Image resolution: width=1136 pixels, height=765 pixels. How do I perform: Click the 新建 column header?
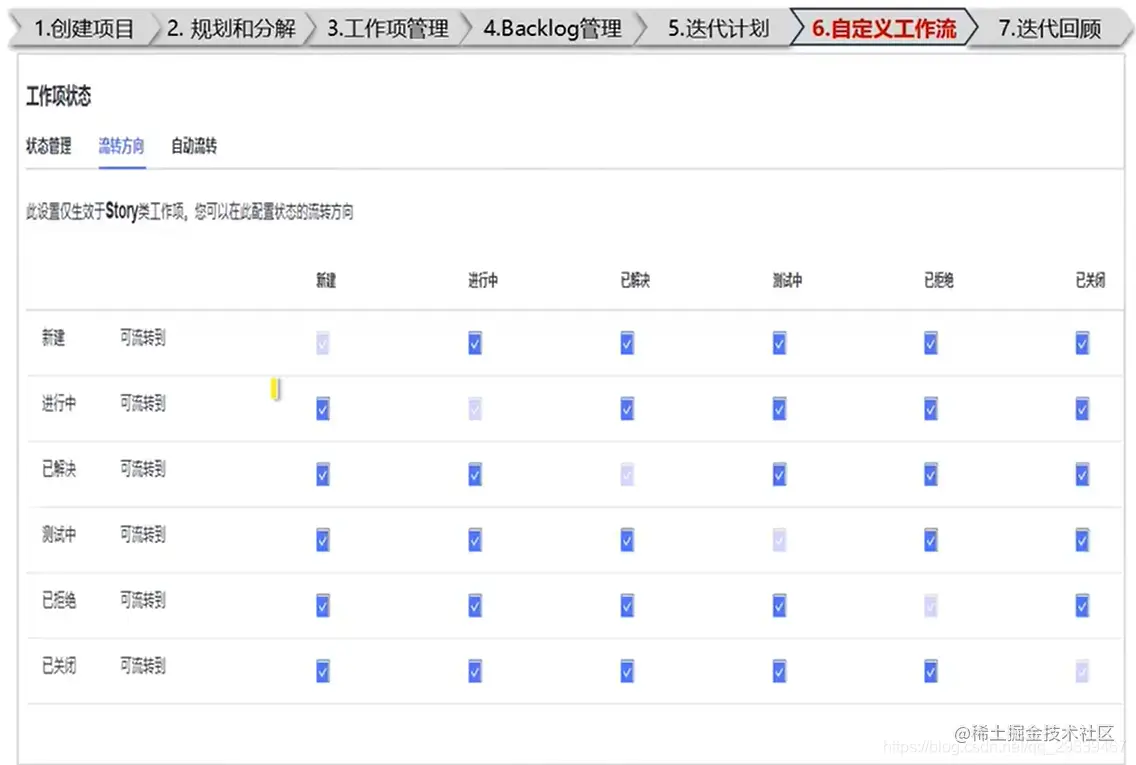pyautogui.click(x=326, y=280)
